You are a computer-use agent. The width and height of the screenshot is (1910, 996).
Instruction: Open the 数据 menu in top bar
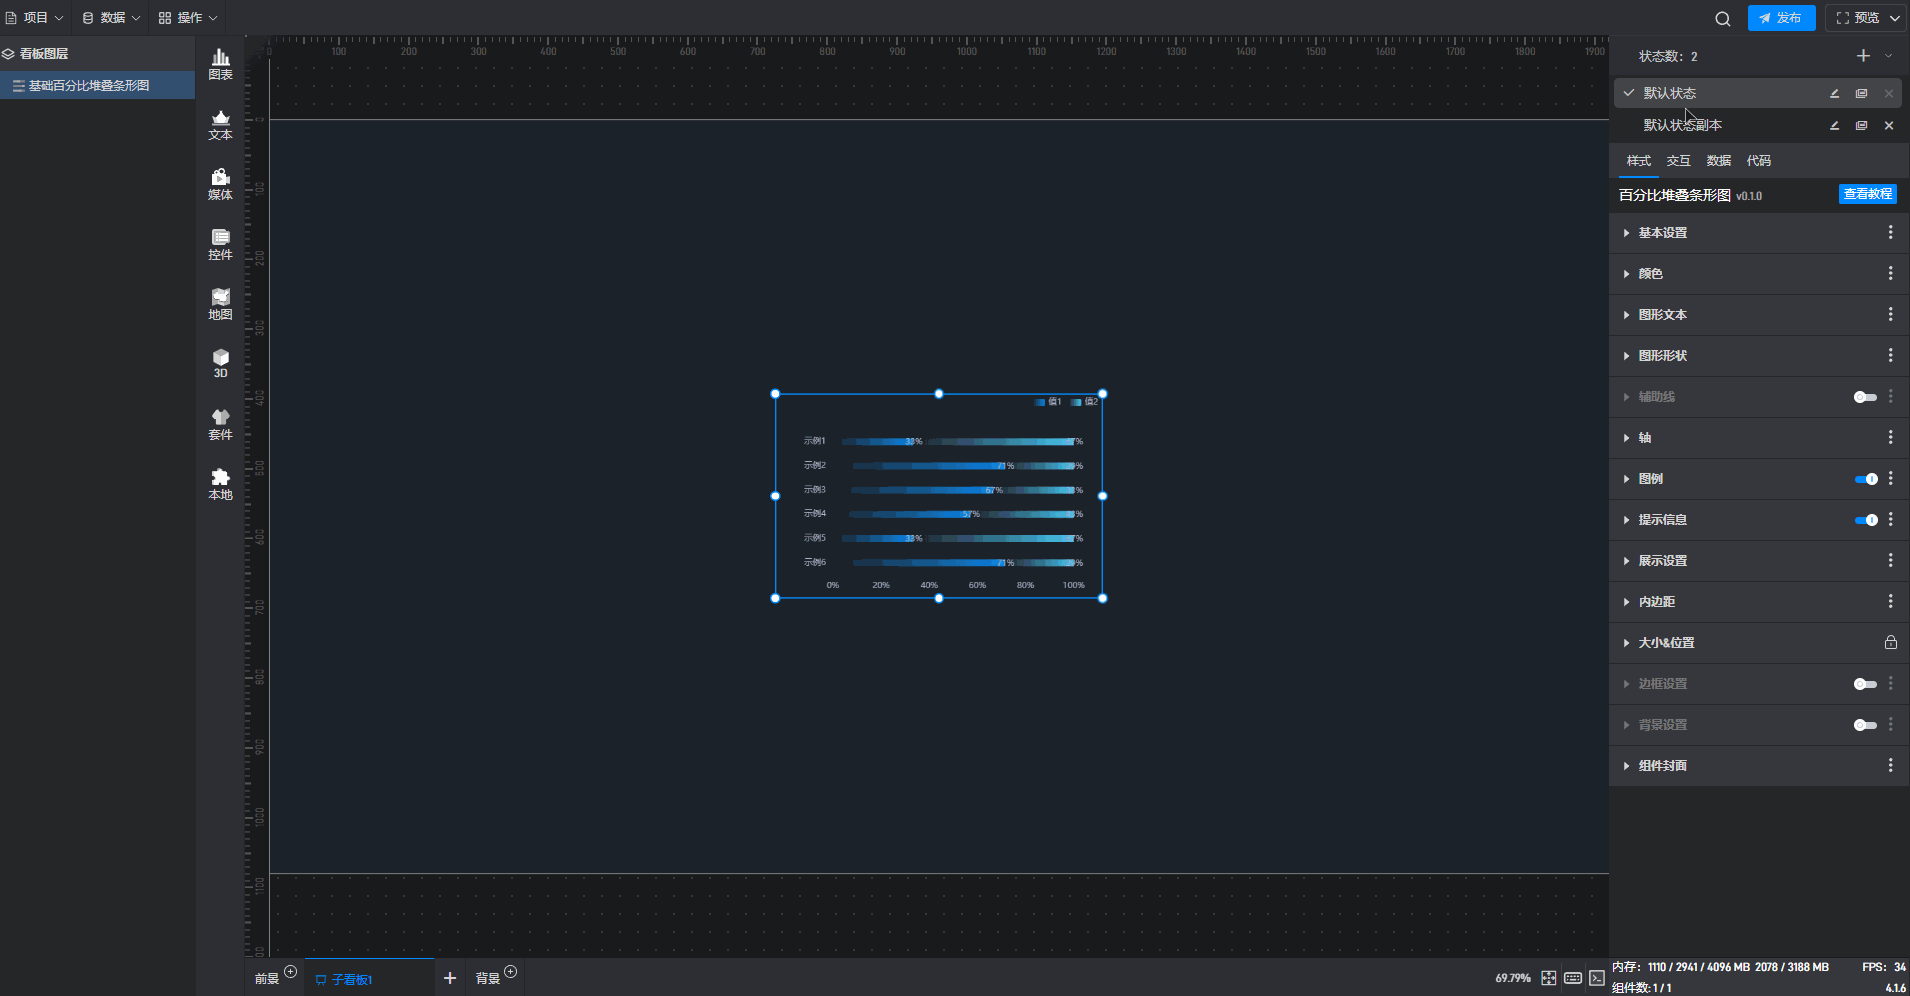tap(111, 18)
